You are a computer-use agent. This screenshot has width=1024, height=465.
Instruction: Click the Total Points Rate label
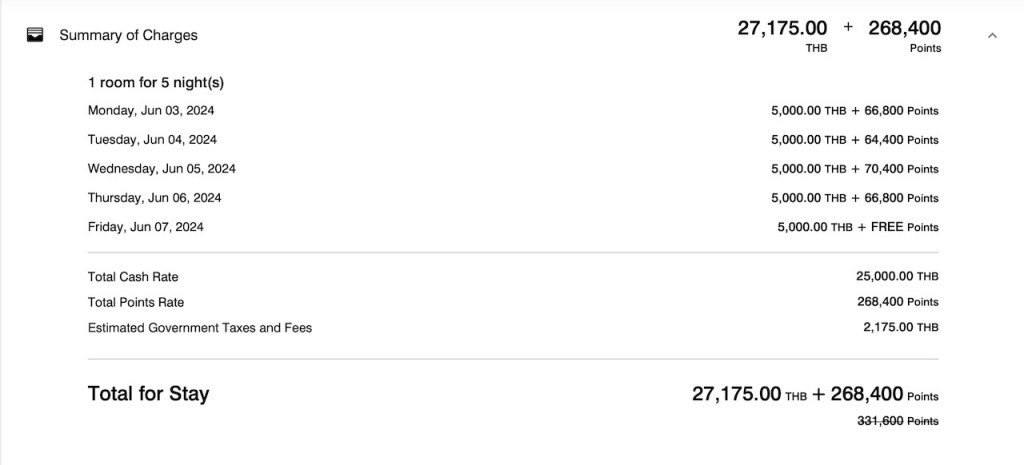136,302
